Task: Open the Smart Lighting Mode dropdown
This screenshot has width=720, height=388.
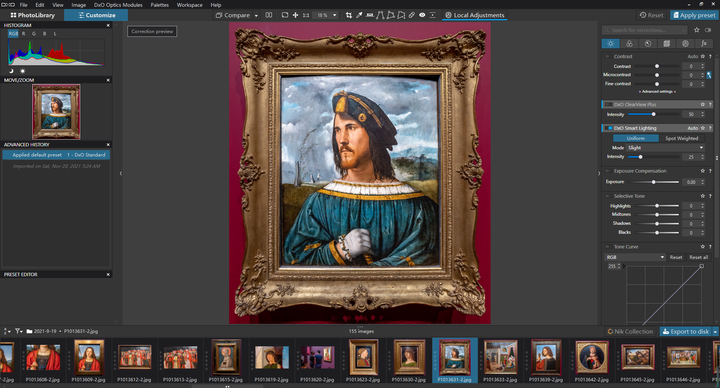Action: click(x=665, y=148)
